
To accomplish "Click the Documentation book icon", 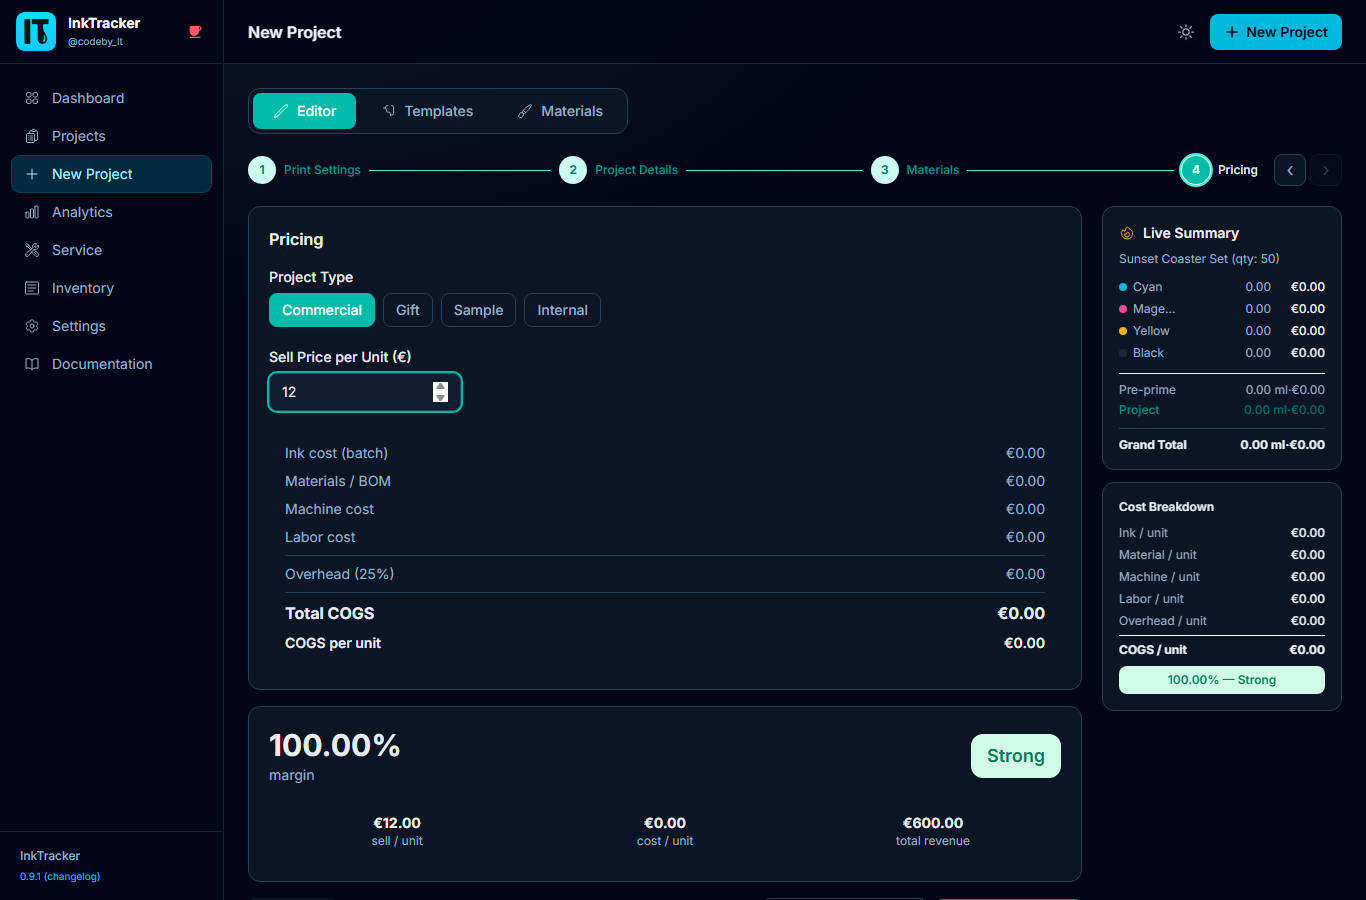I will [32, 364].
